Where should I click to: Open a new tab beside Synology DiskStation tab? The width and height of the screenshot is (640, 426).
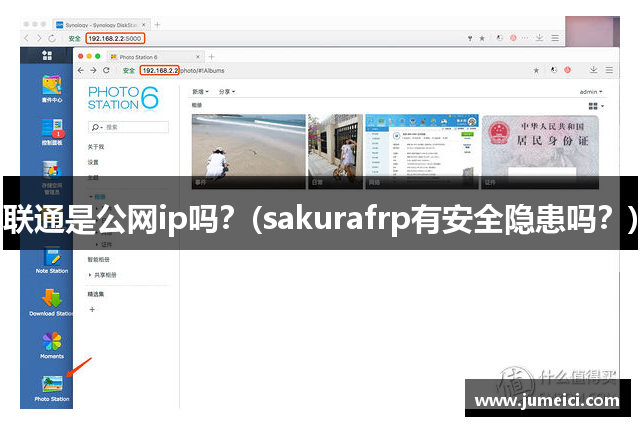(157, 24)
